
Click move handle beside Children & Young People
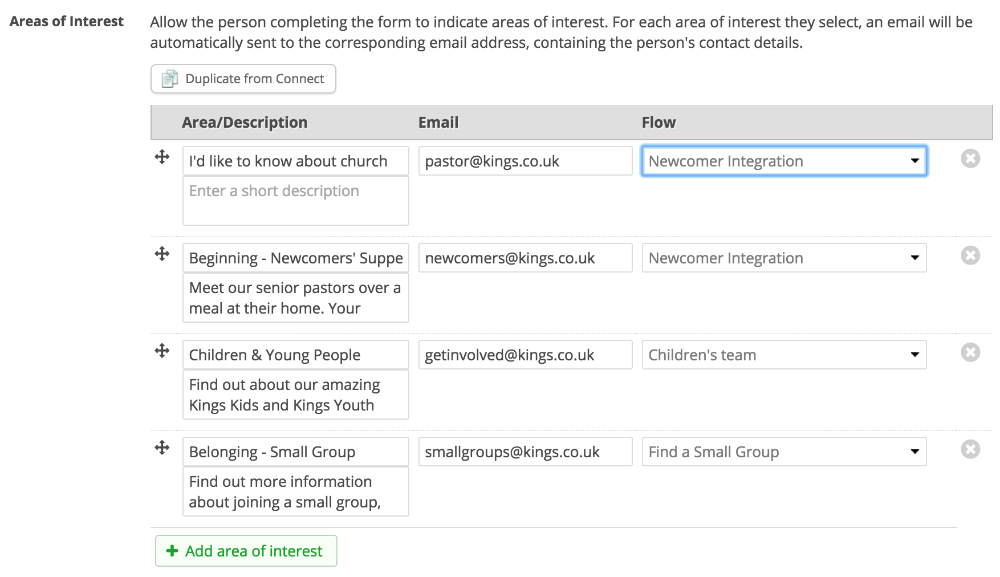[x=162, y=351]
